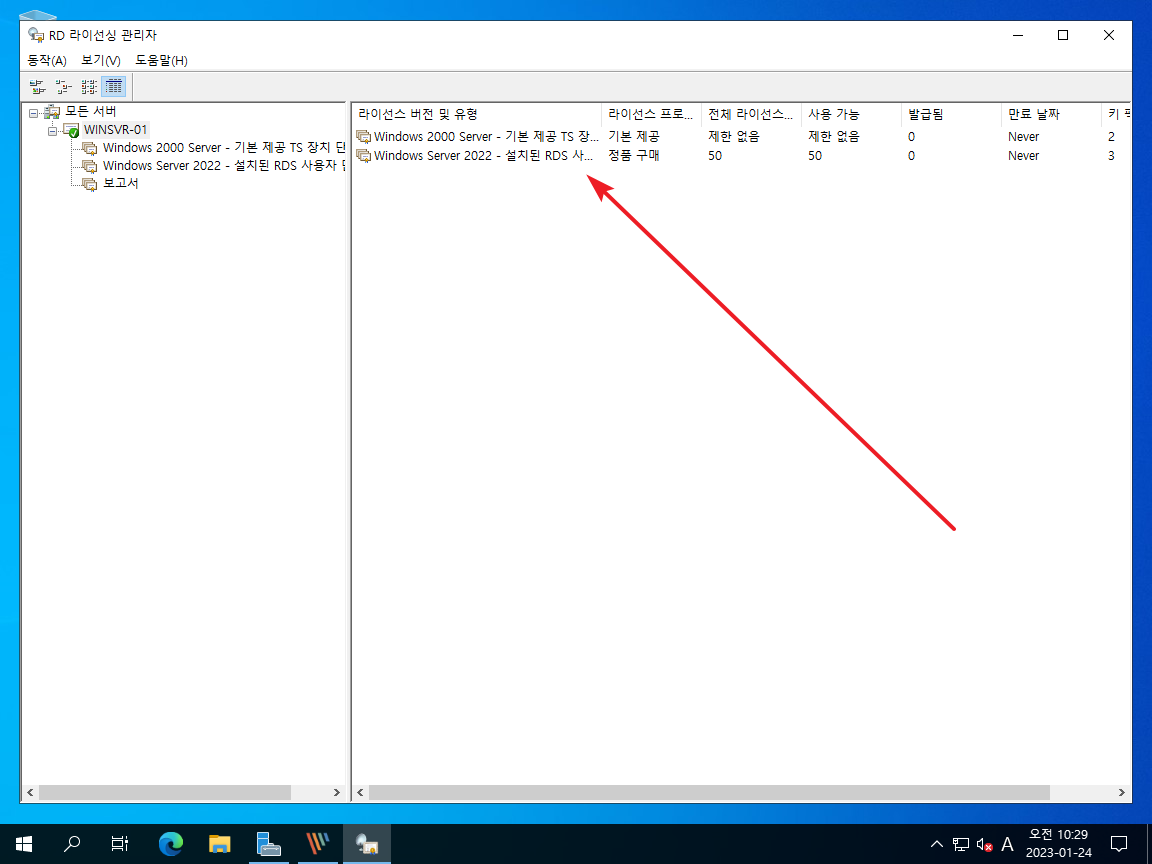Show hidden tray icons chevron
The height and width of the screenshot is (864, 1152).
tap(937, 844)
